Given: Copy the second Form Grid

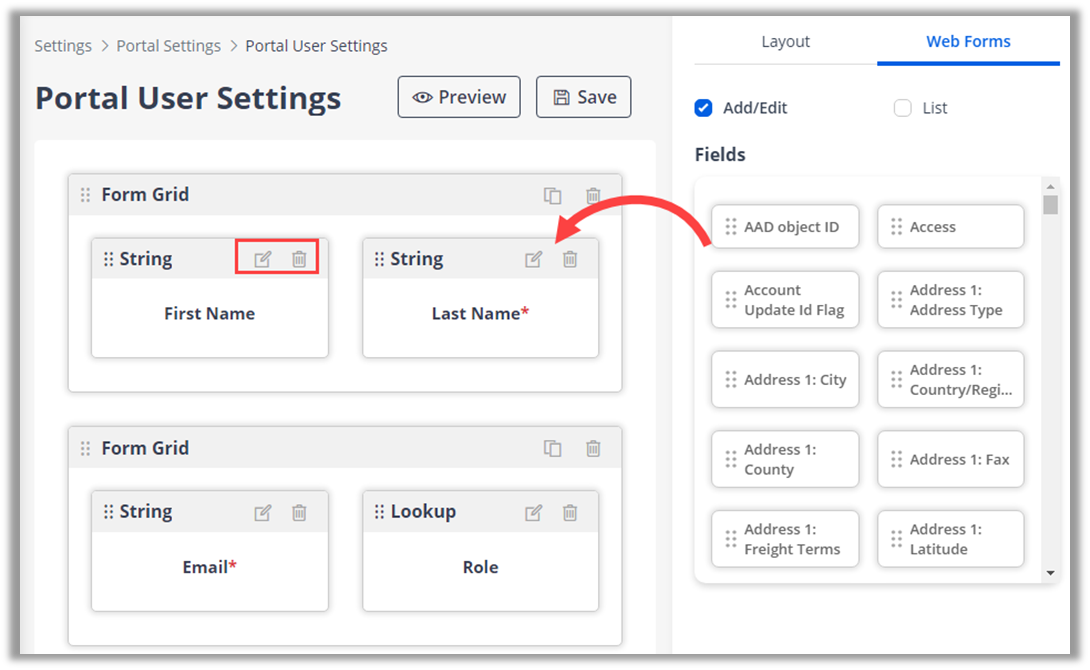Looking at the screenshot, I should tap(552, 448).
